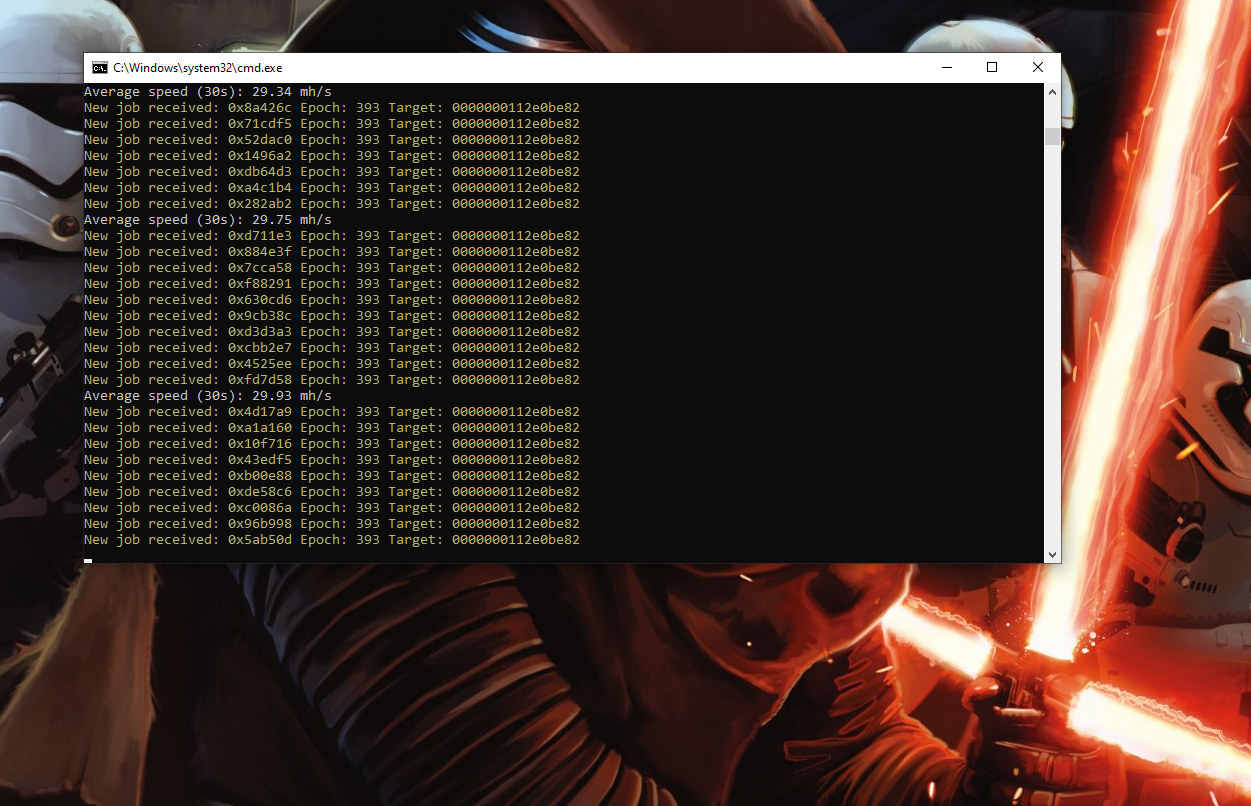Click the cmd.exe system menu icon

point(99,68)
